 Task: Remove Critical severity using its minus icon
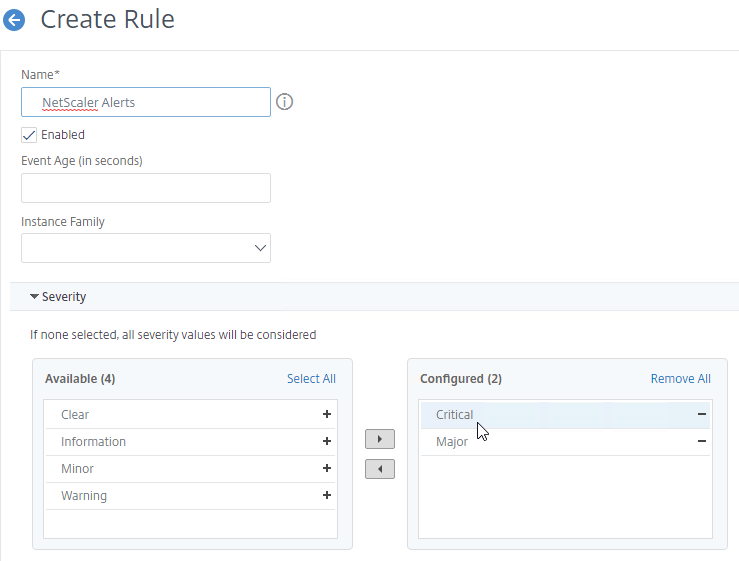702,414
